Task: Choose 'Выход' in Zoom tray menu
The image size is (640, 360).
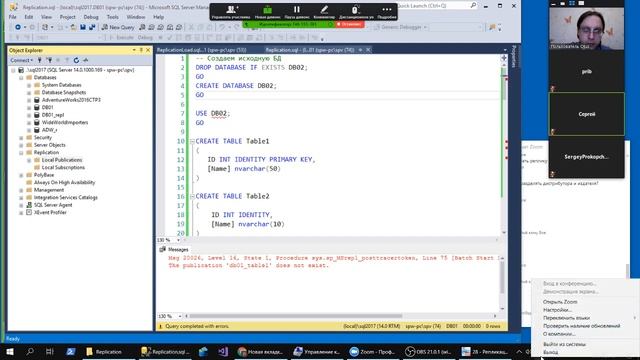Action: click(x=551, y=352)
